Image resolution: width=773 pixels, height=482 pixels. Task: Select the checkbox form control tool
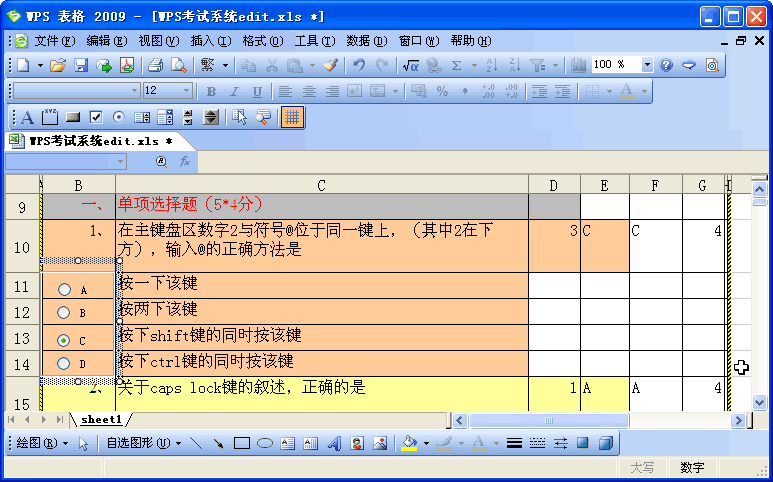pyautogui.click(x=96, y=117)
